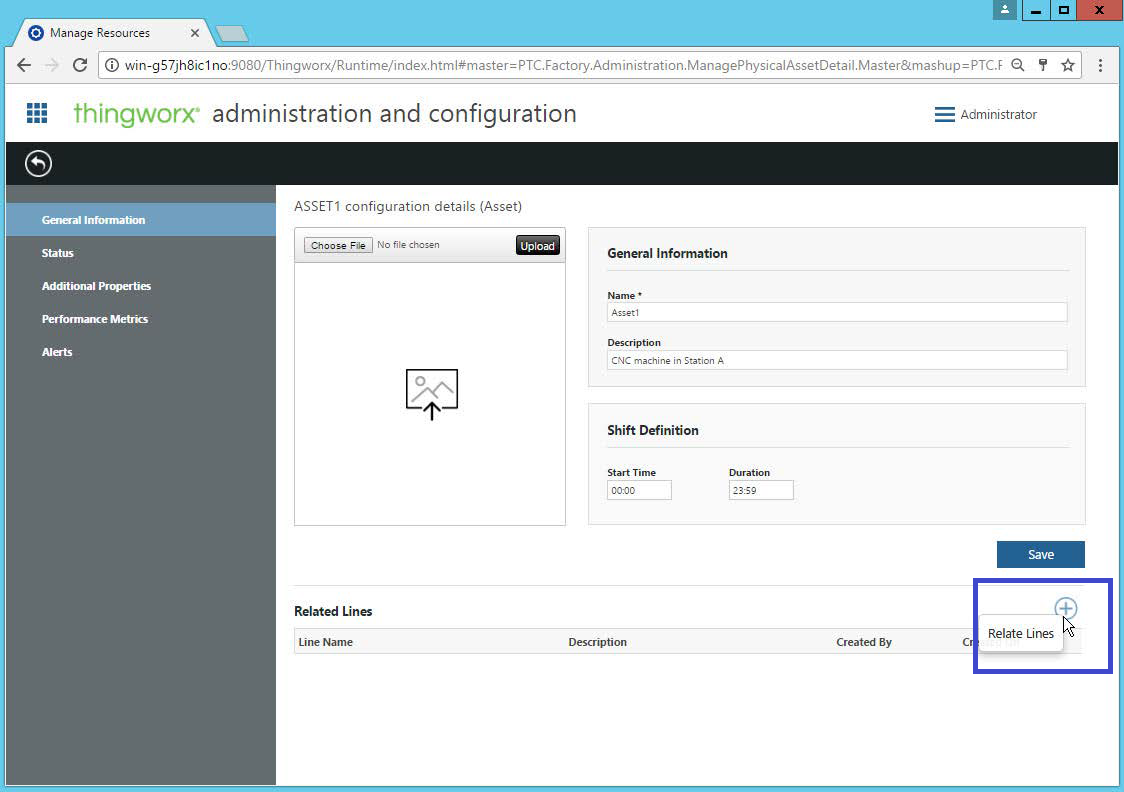Image resolution: width=1124 pixels, height=792 pixels.
Task: Select the Status section in the sidebar
Action: click(x=57, y=253)
